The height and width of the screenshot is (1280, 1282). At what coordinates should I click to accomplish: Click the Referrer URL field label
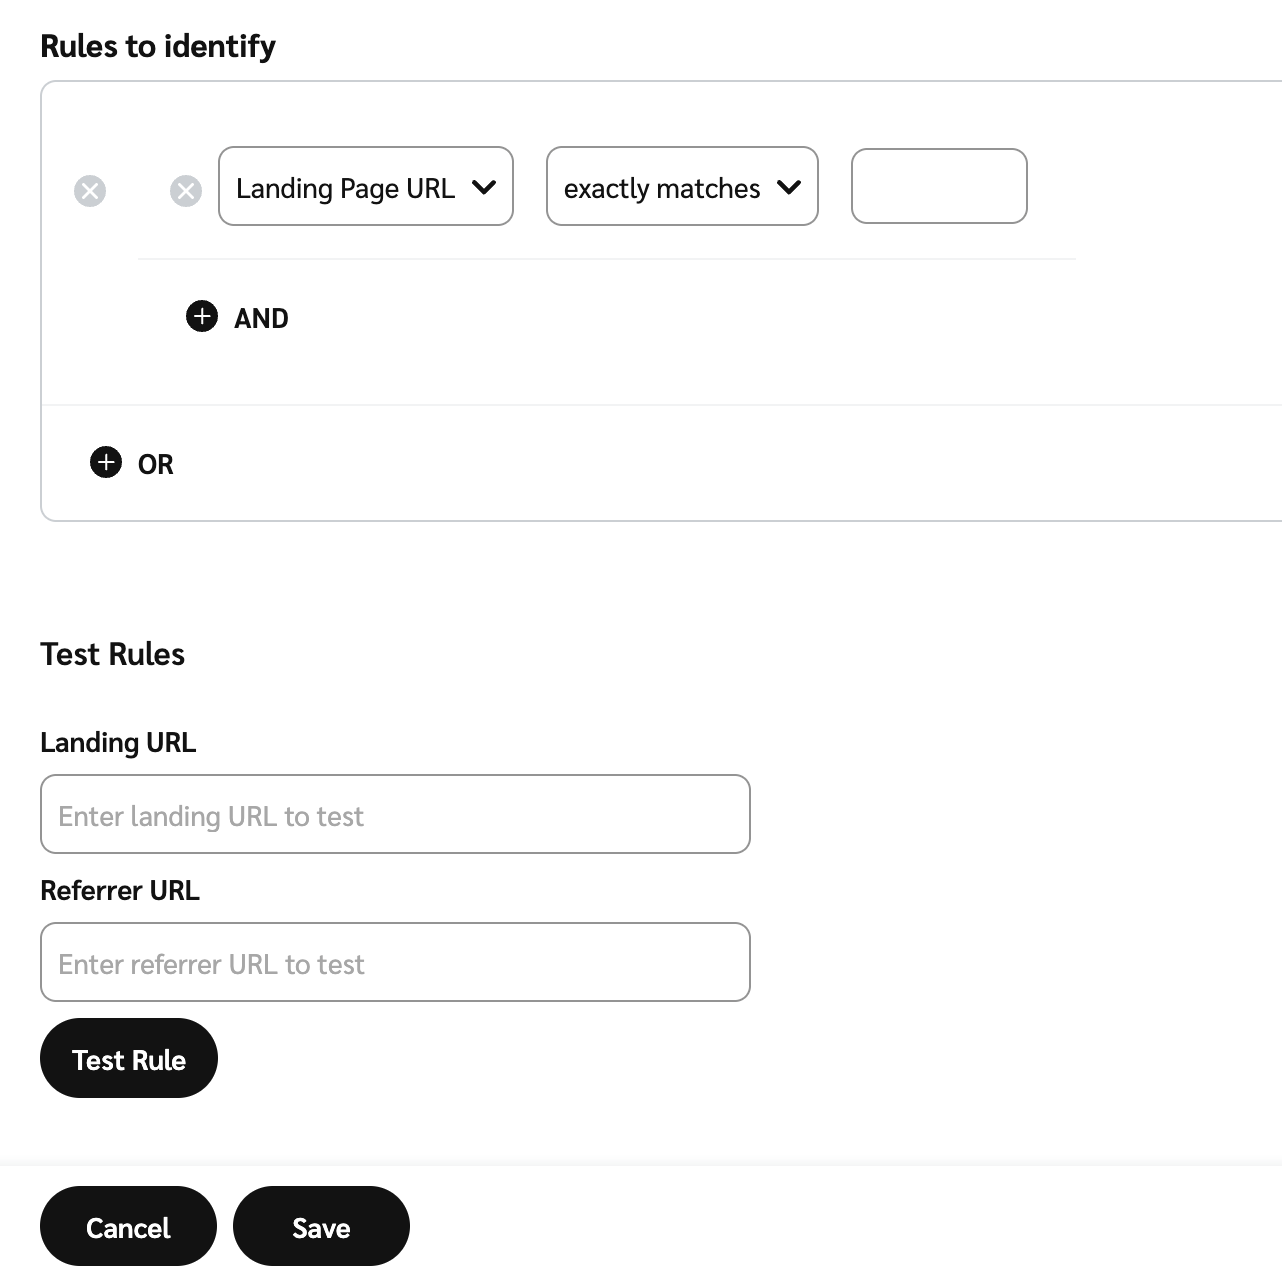point(120,890)
